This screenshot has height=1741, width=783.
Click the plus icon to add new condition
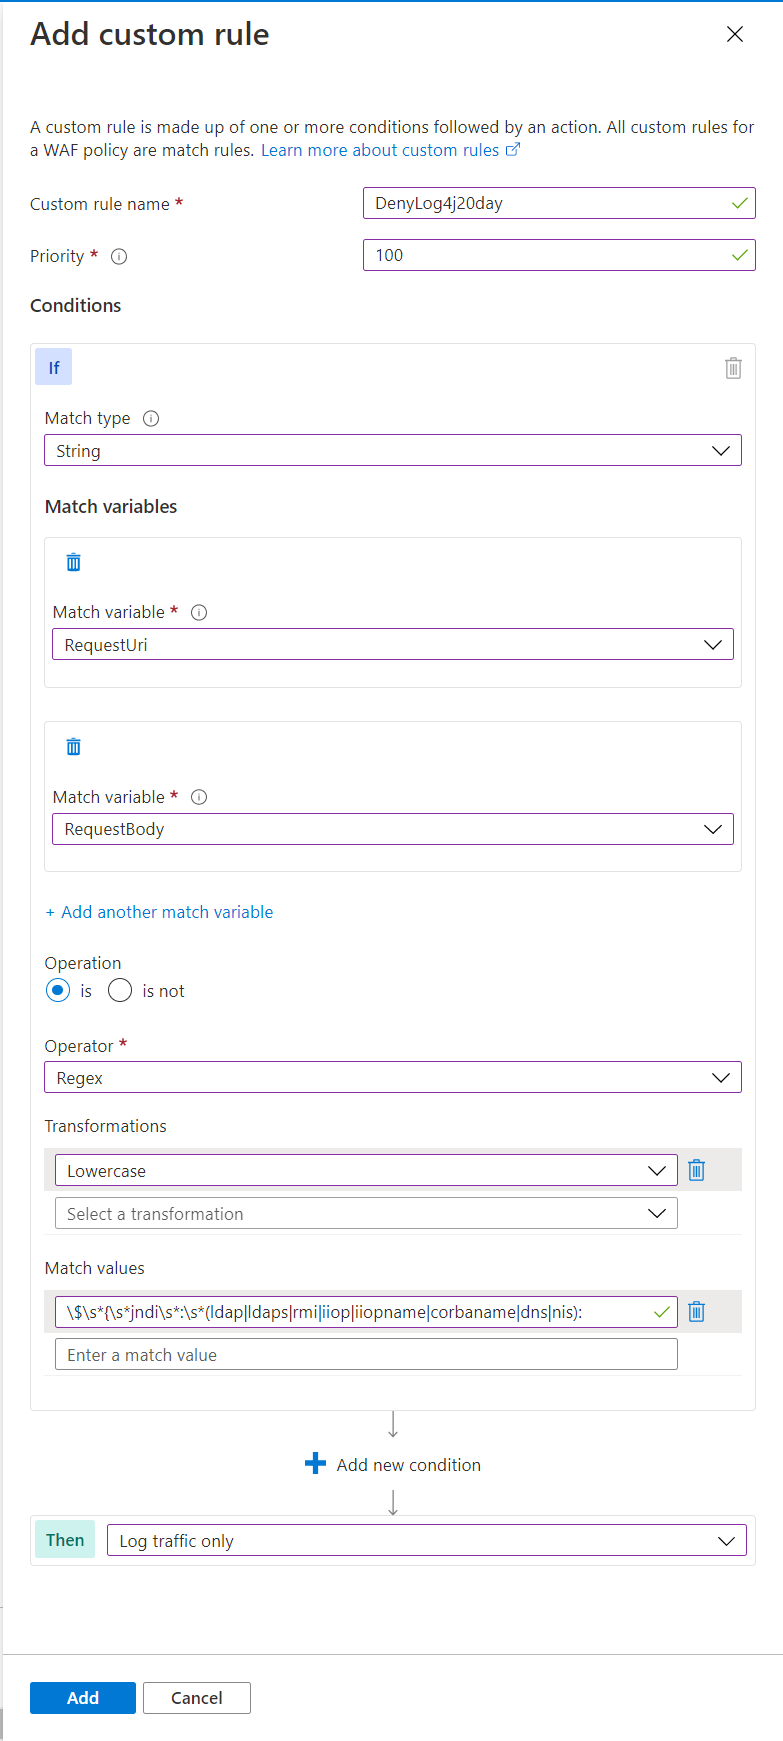click(315, 1464)
